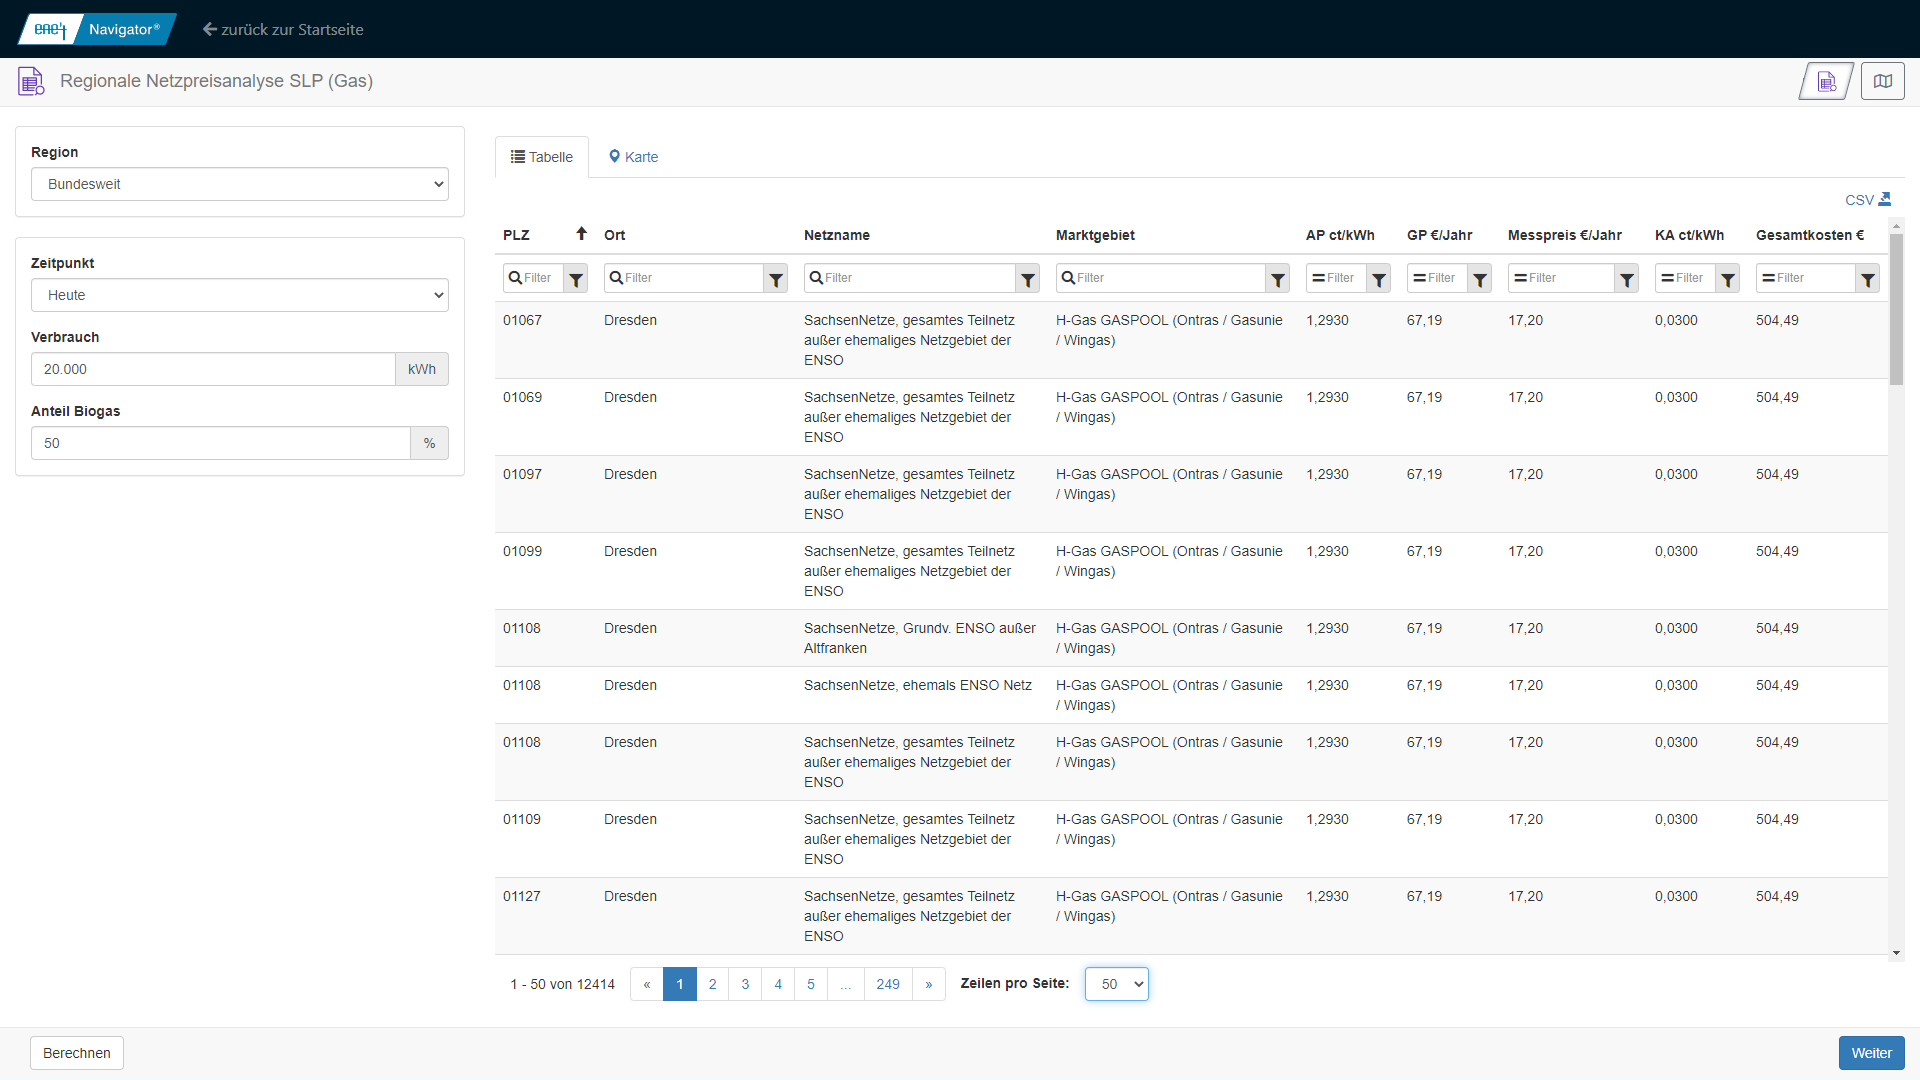Image resolution: width=1920 pixels, height=1080 pixels.
Task: Switch to the Karte tab
Action: (x=633, y=157)
